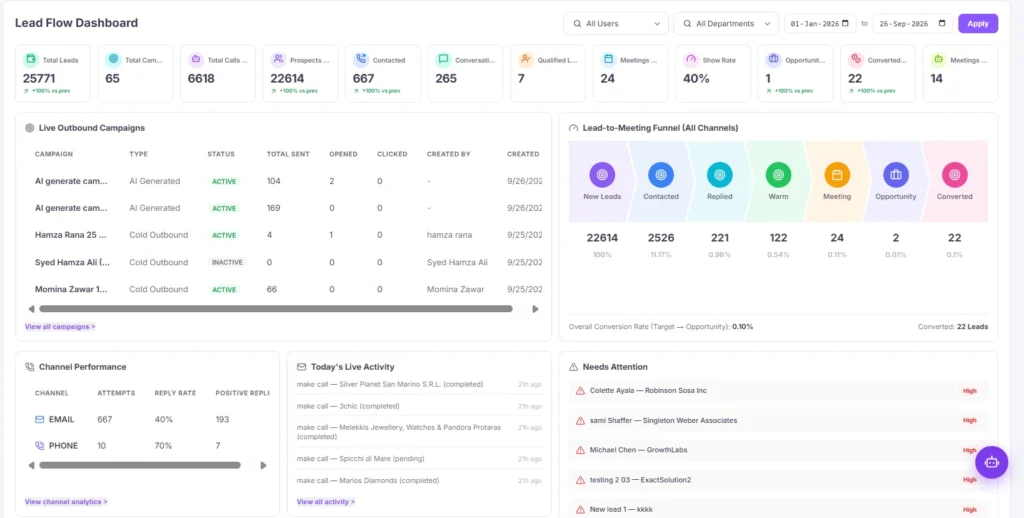Click the Meetings 14 card green icon

point(938,59)
